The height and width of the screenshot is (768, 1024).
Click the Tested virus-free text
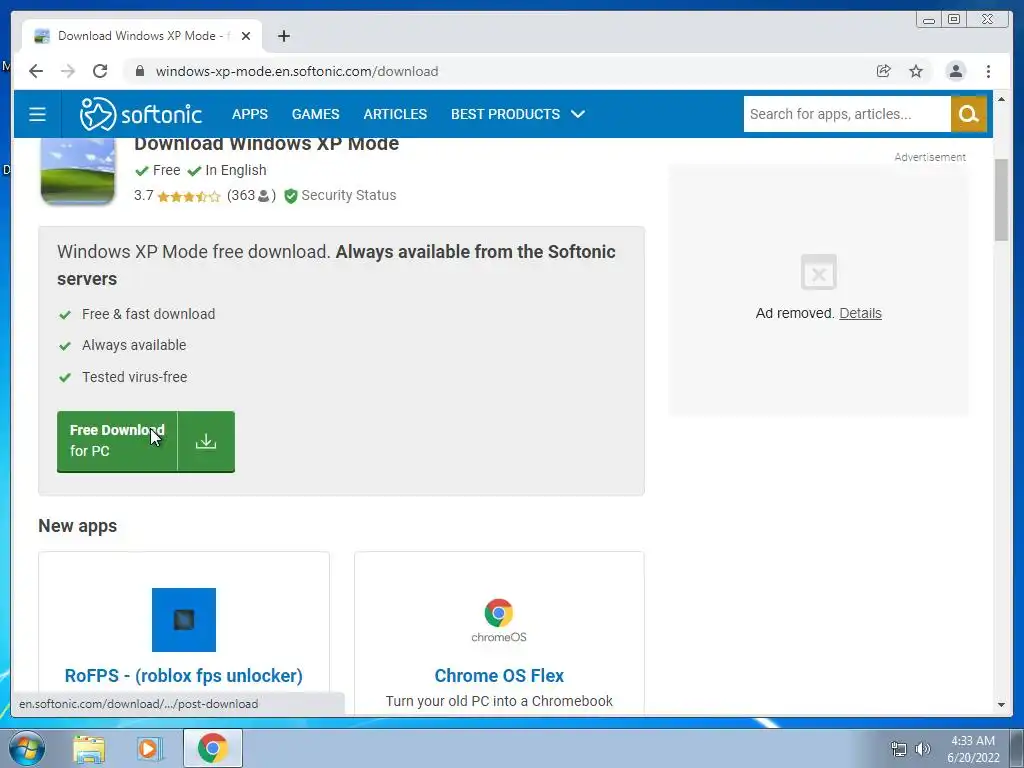click(x=135, y=377)
